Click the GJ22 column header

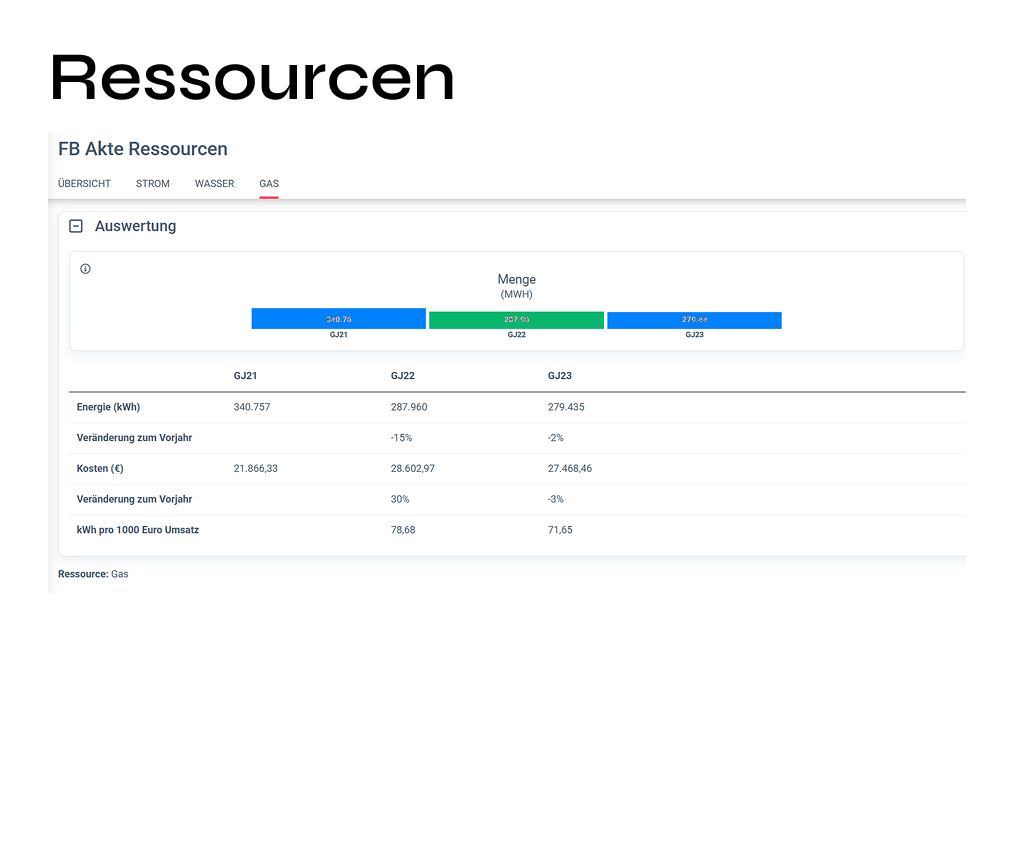coord(403,375)
